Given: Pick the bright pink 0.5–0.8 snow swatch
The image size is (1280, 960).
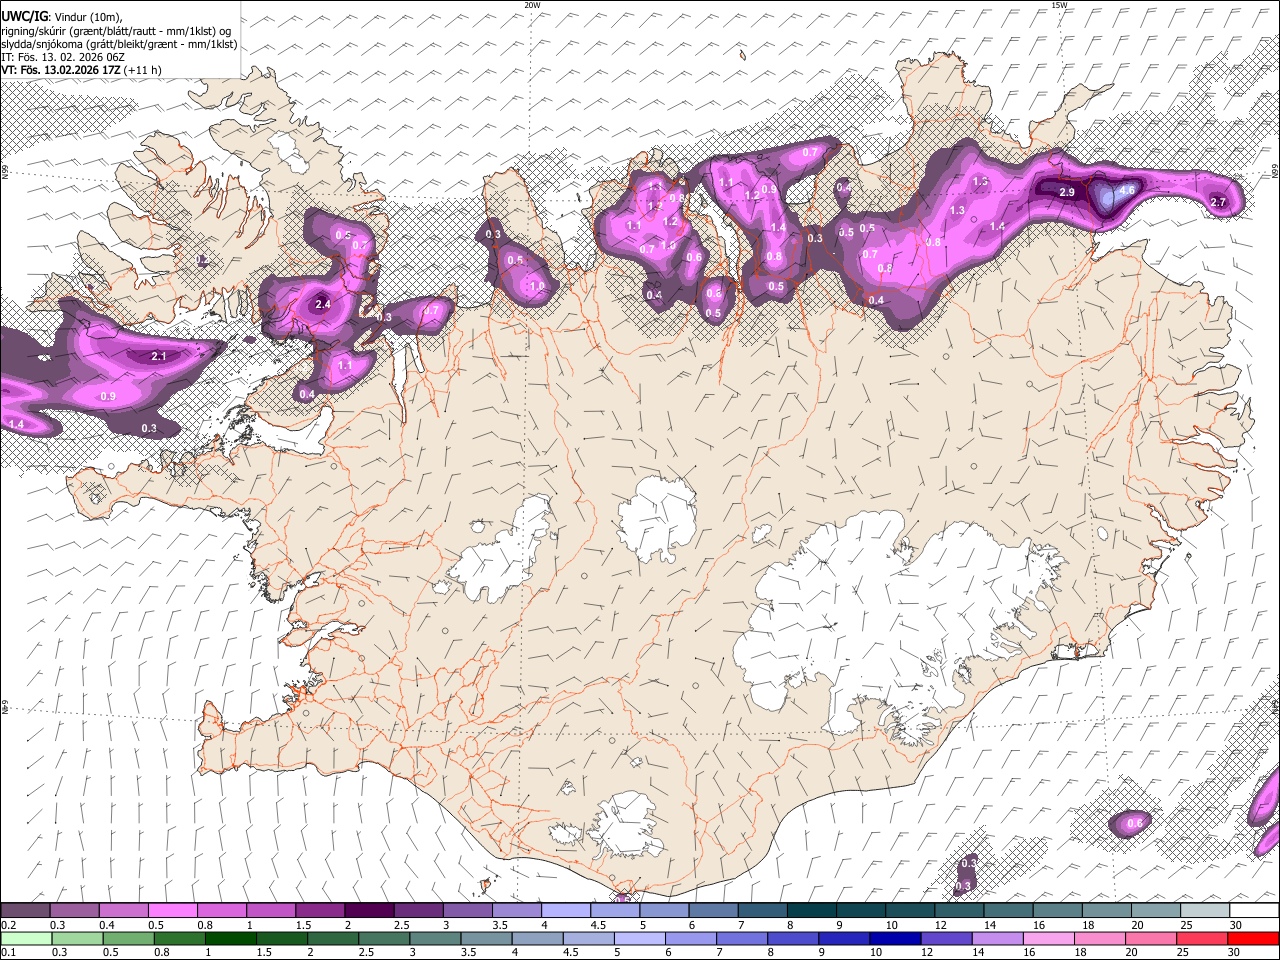Looking at the screenshot, I should tap(172, 910).
